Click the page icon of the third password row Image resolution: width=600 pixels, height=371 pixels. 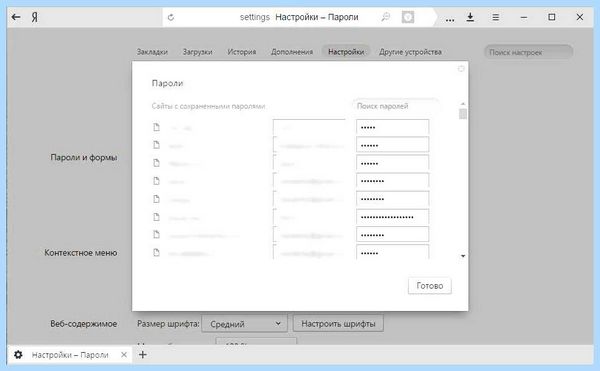pos(156,163)
